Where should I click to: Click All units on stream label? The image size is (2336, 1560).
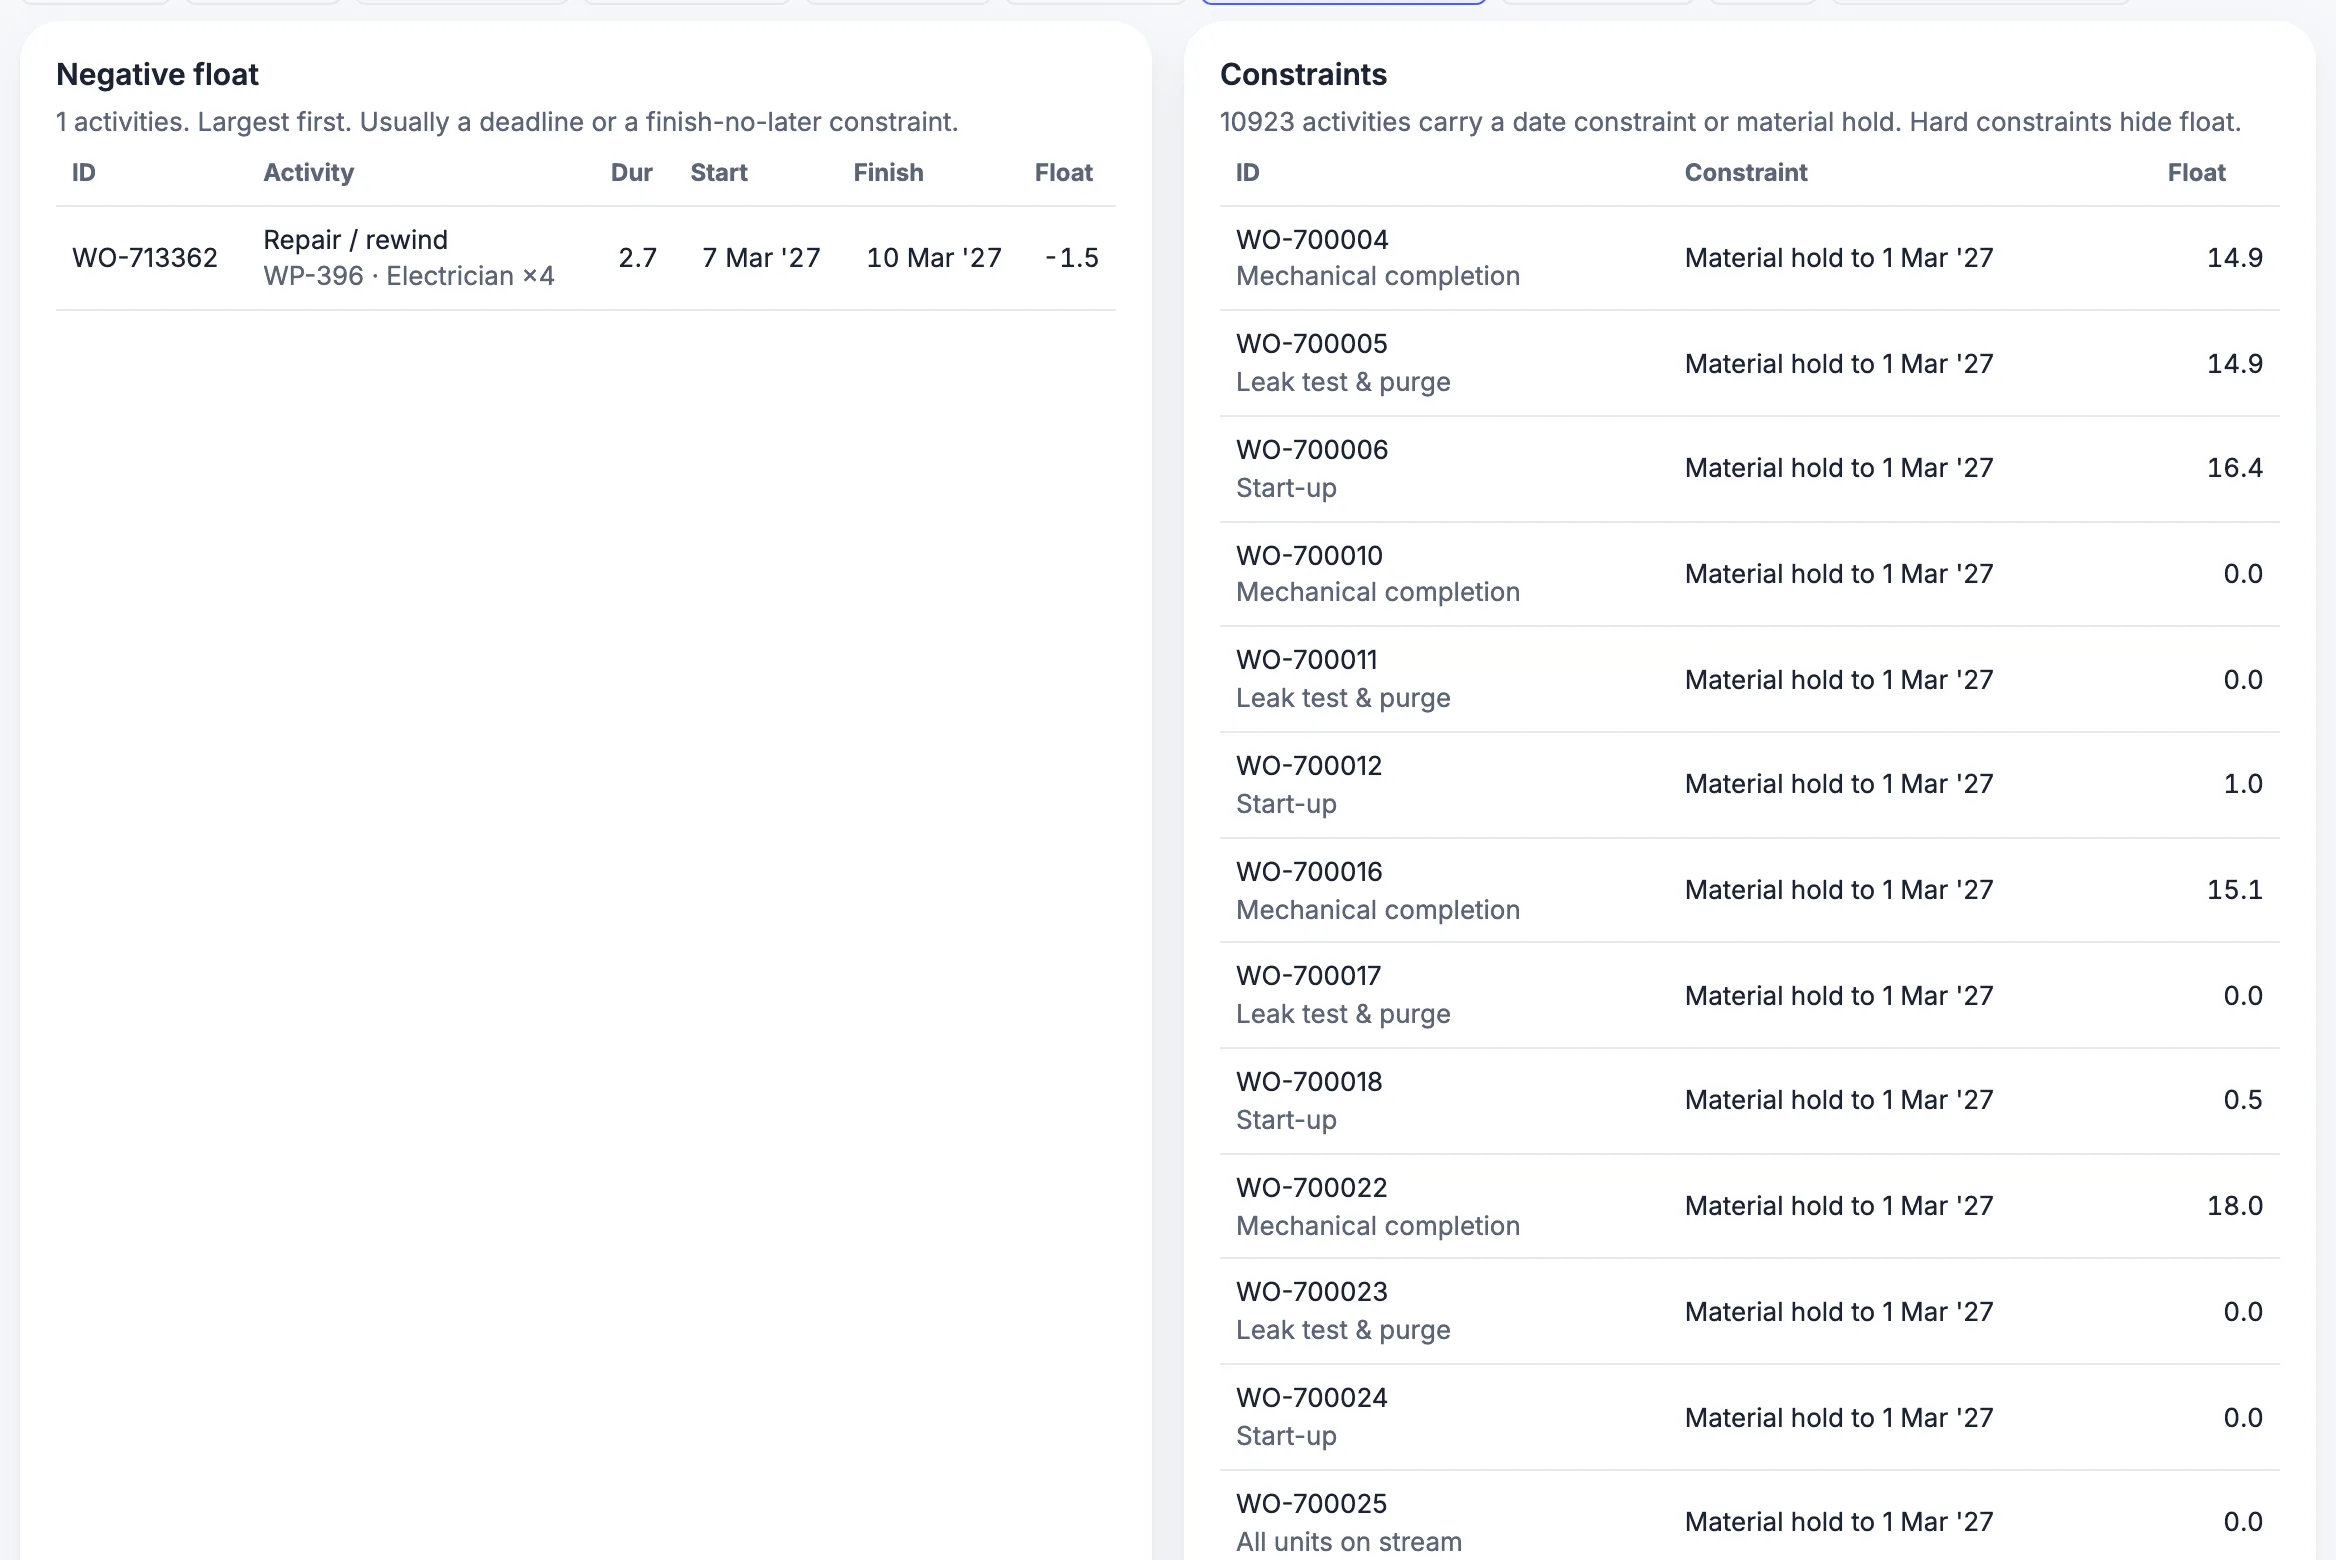1348,1542
